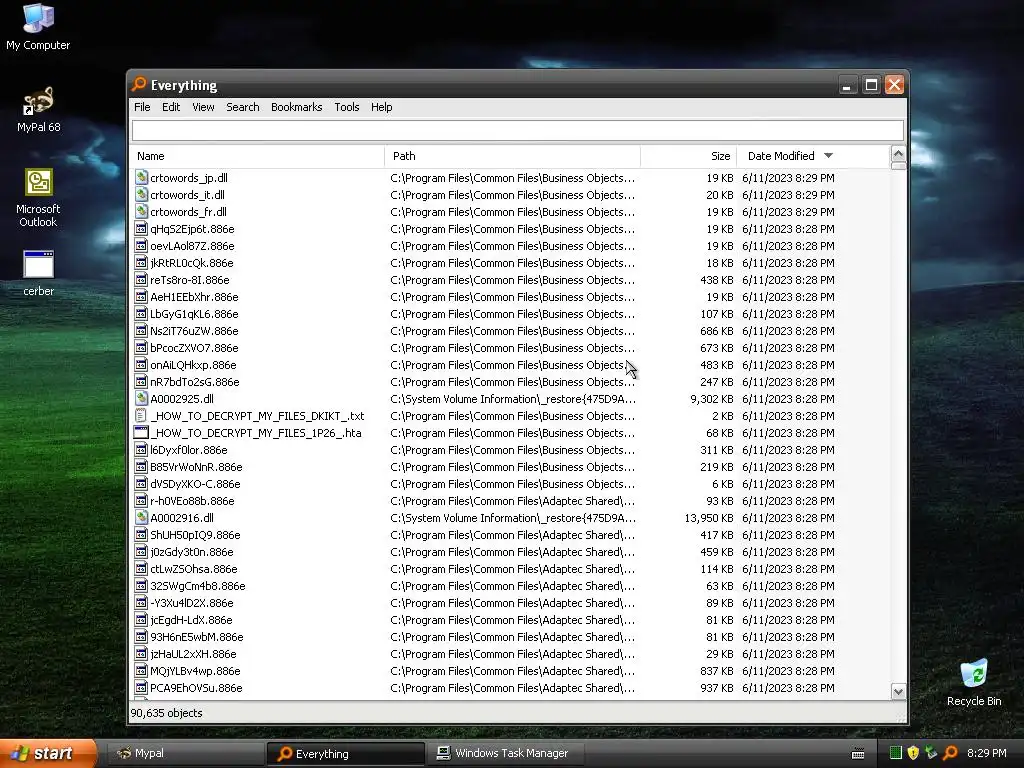Select the file 32SWgCm4b8.886e
Image resolution: width=1024 pixels, height=768 pixels.
tap(198, 585)
